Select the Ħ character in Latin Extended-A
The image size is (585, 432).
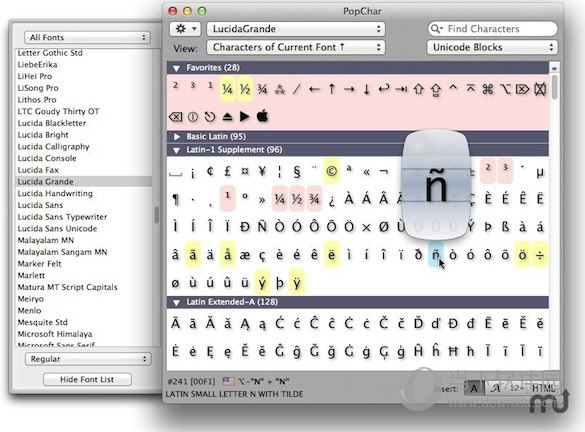click(453, 351)
